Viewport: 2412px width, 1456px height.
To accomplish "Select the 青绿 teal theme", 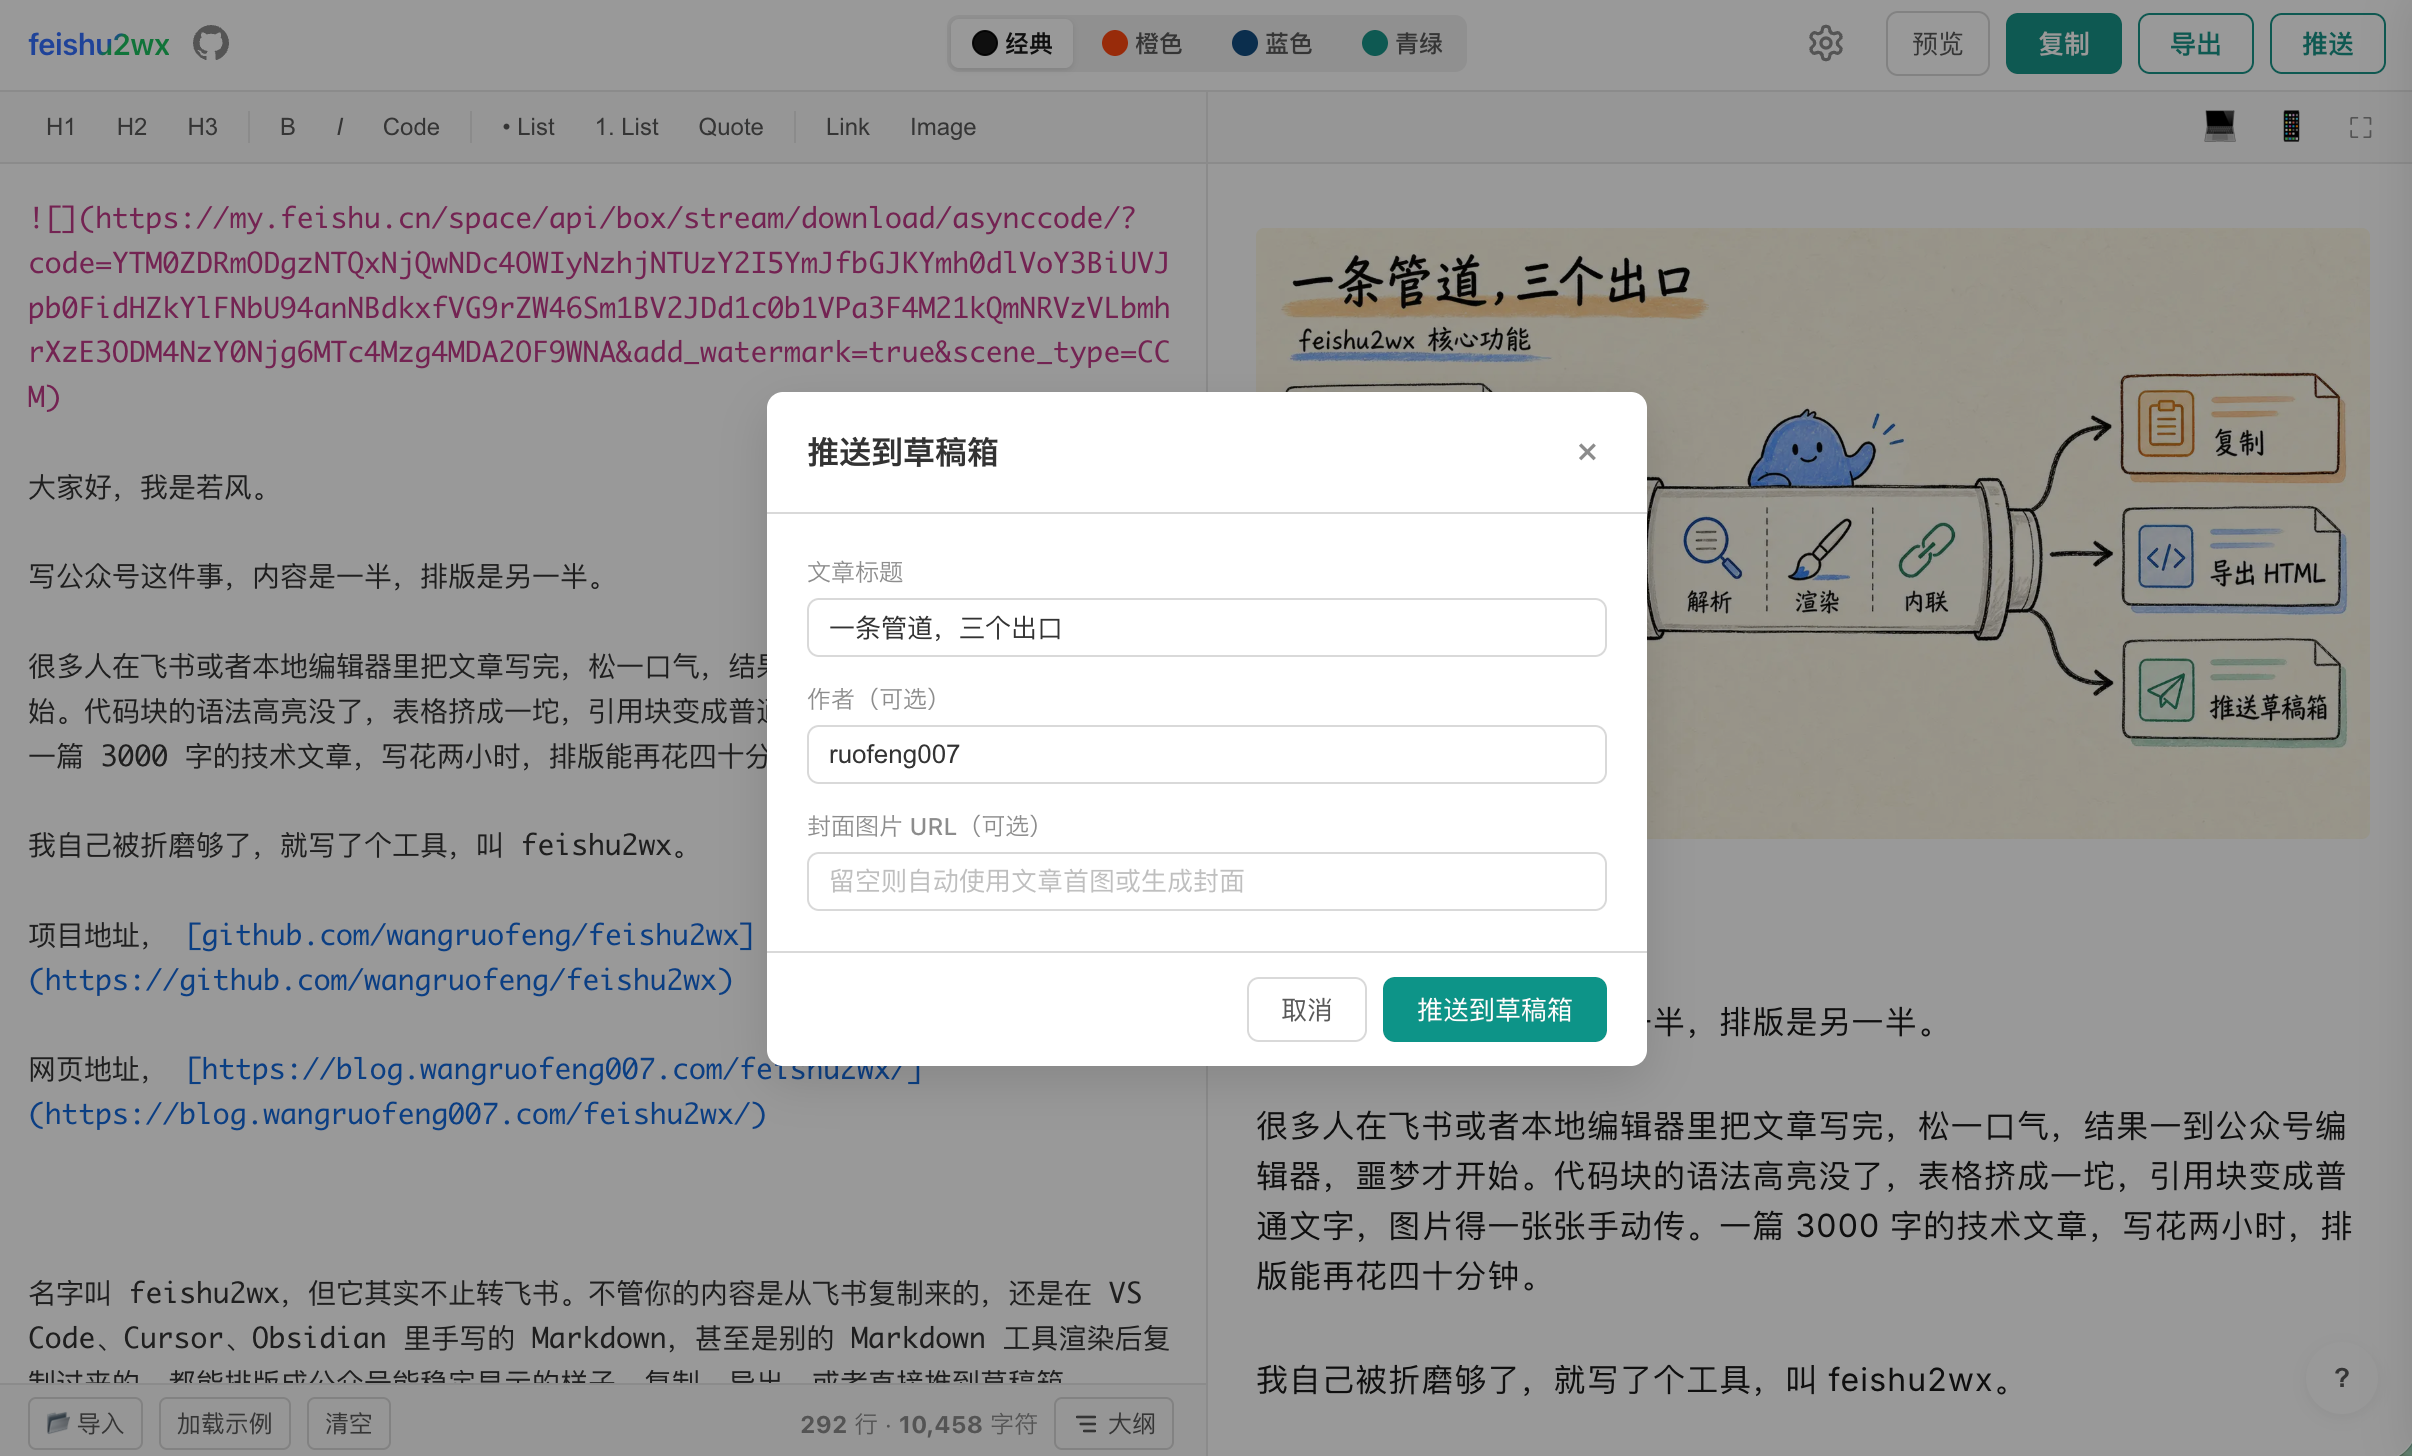I will click(1402, 44).
